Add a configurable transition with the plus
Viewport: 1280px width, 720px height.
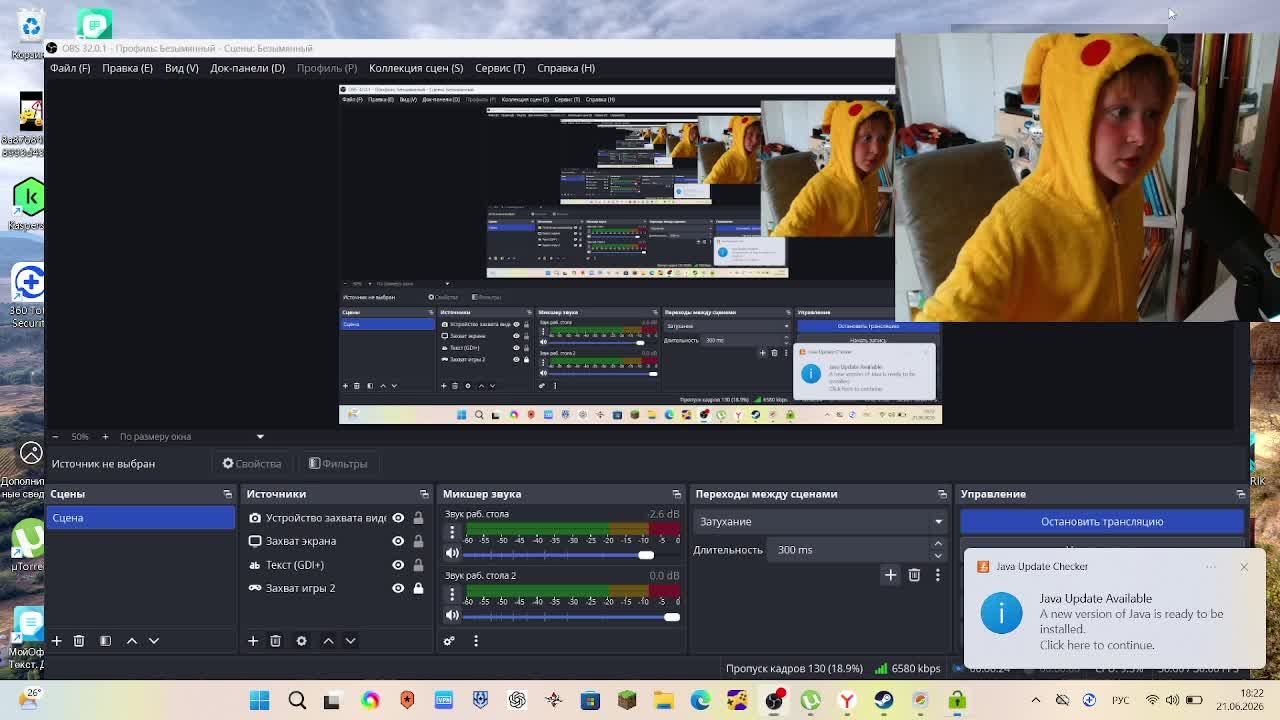890,575
